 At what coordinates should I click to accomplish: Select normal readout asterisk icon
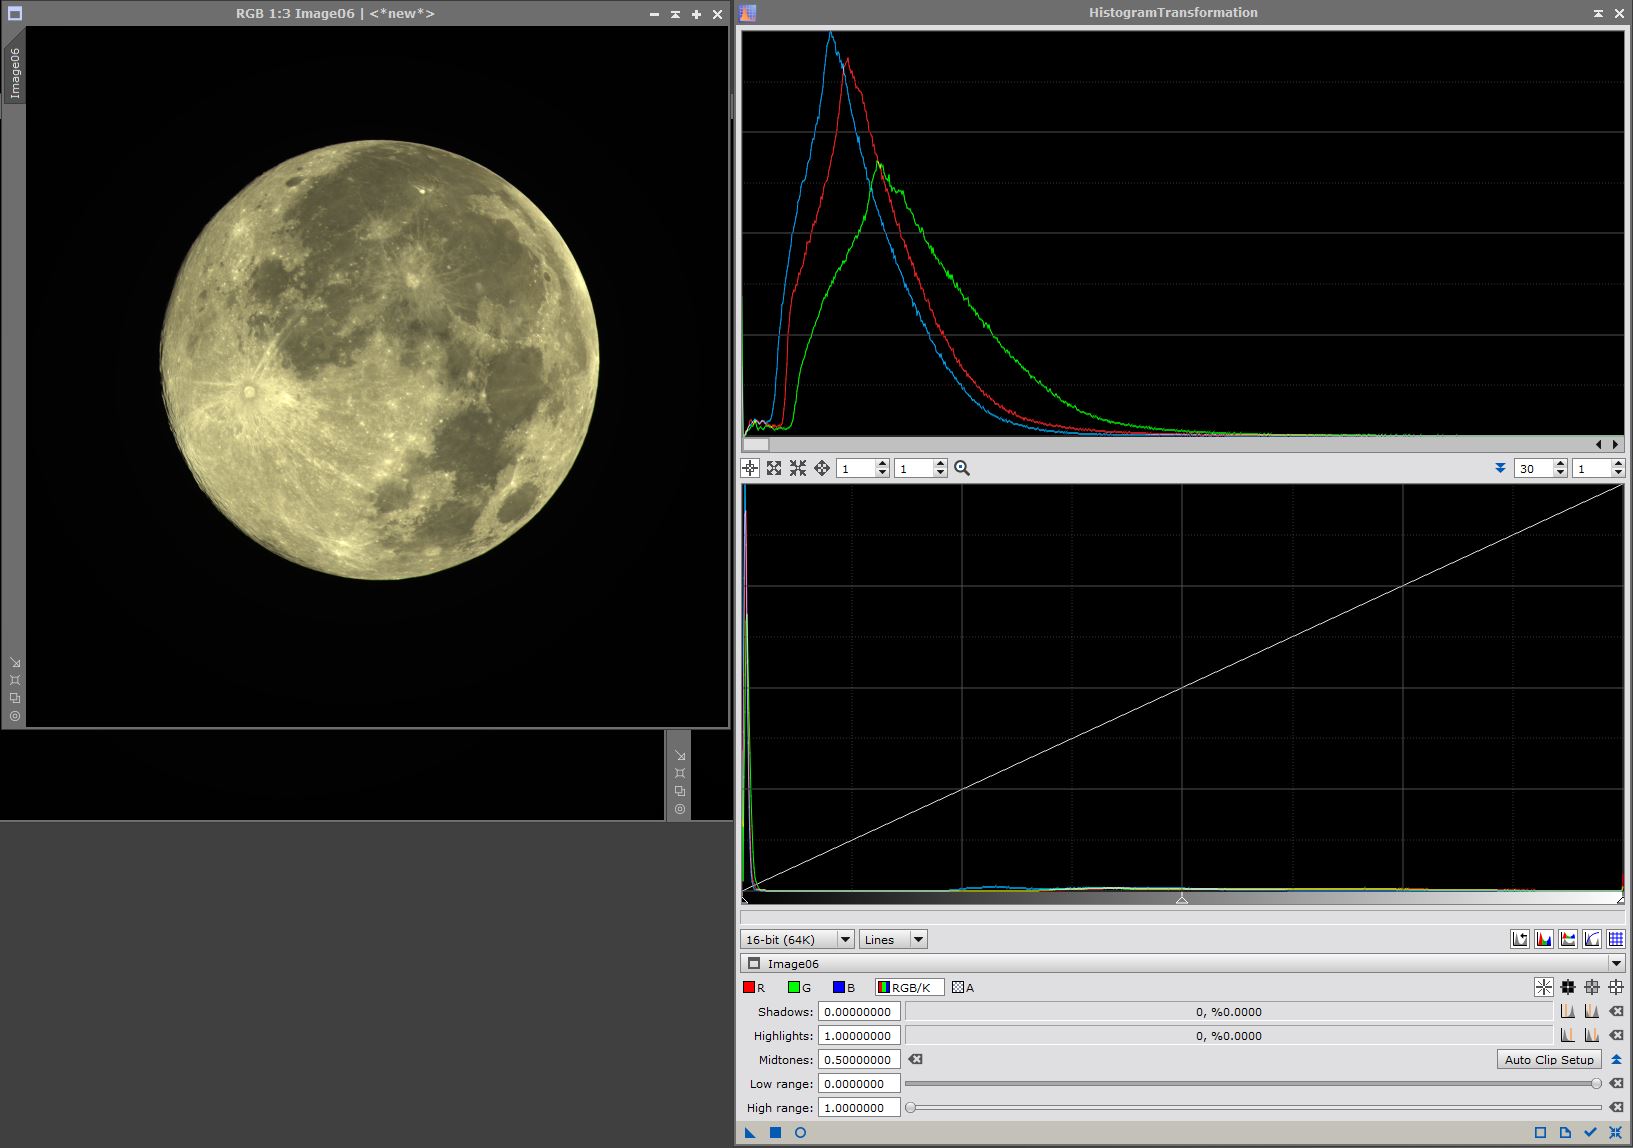point(1544,987)
